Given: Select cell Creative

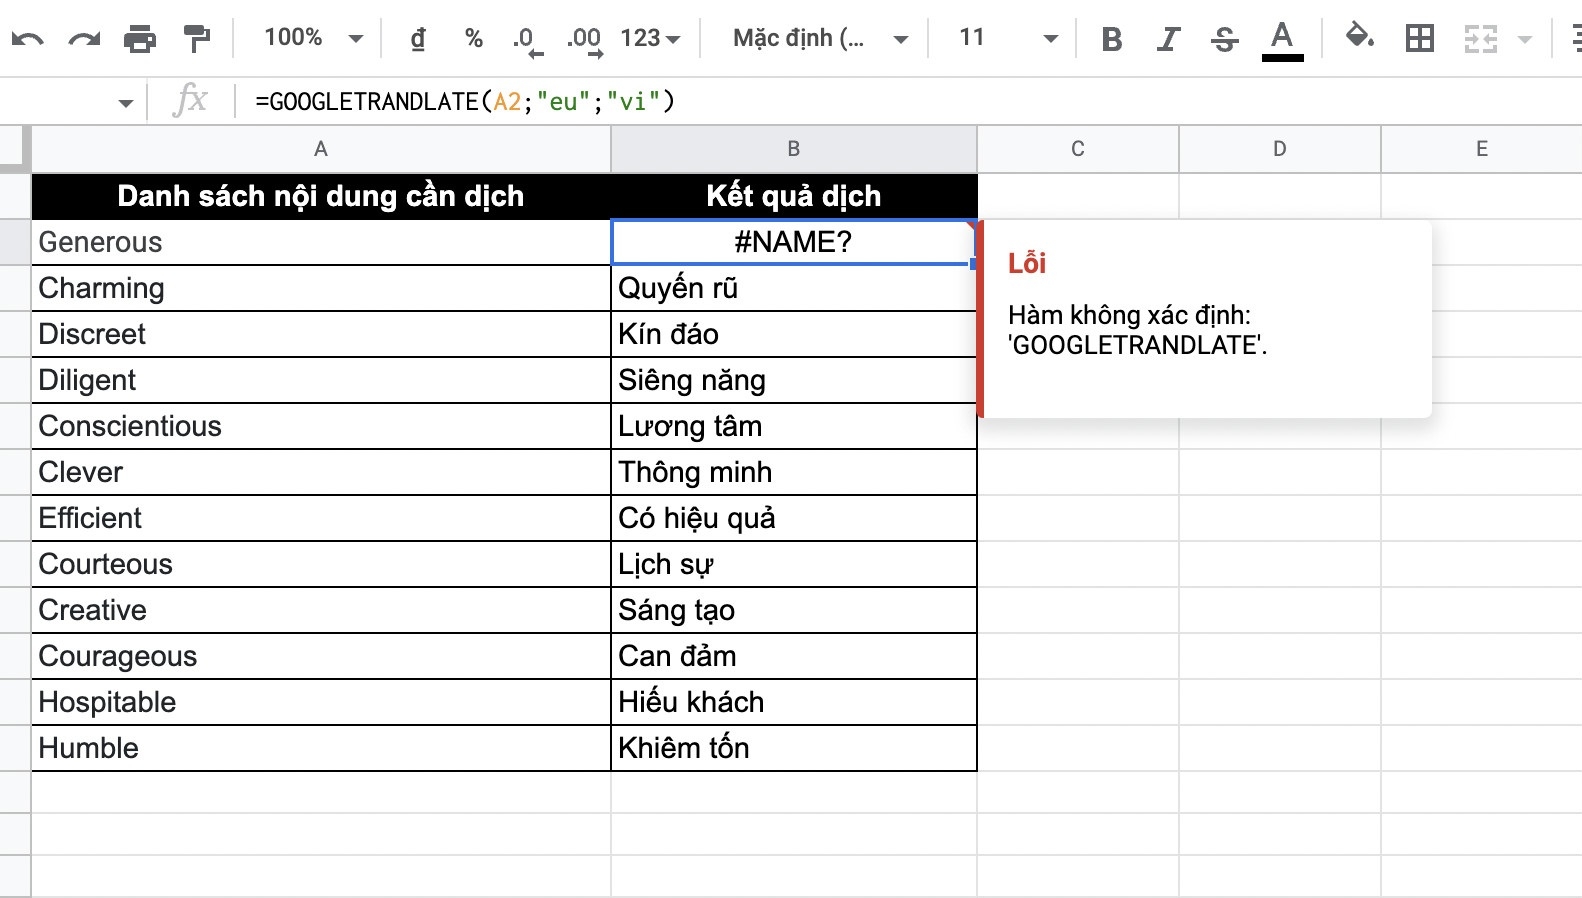Looking at the screenshot, I should coord(321,610).
